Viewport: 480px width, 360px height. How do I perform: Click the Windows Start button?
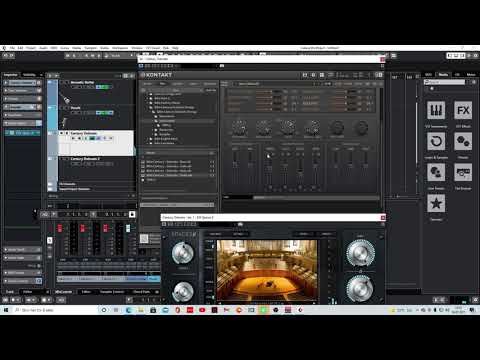click(6, 310)
